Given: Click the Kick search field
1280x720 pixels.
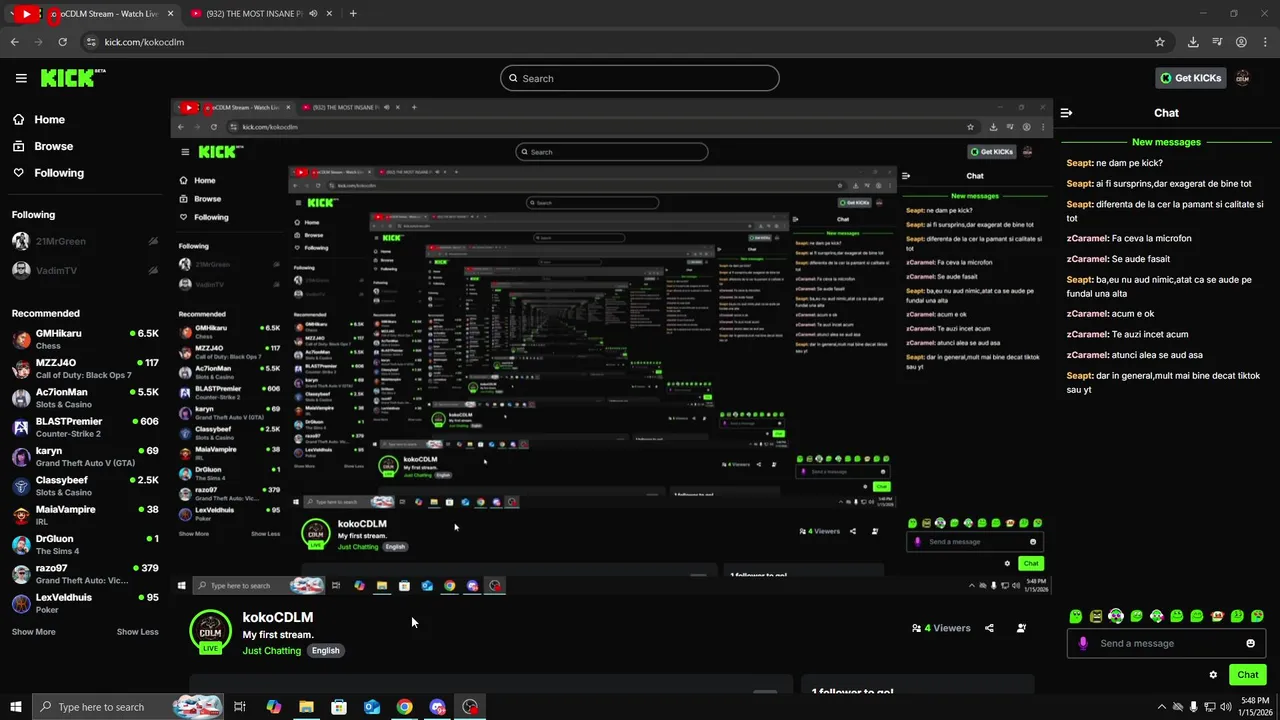Looking at the screenshot, I should 640,78.
